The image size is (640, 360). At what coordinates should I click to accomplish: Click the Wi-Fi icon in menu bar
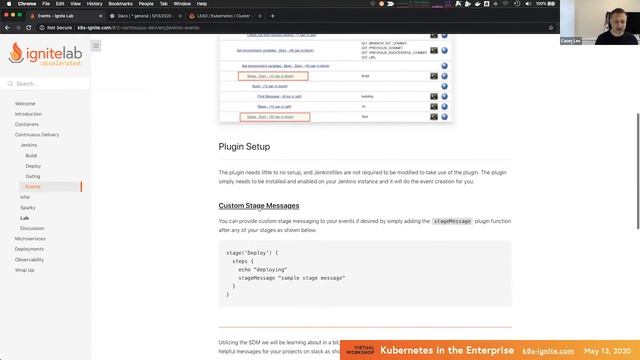point(506,4)
